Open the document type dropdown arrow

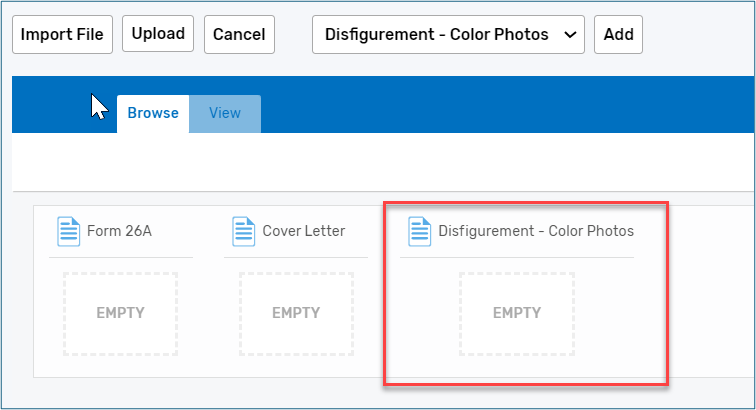[x=570, y=35]
